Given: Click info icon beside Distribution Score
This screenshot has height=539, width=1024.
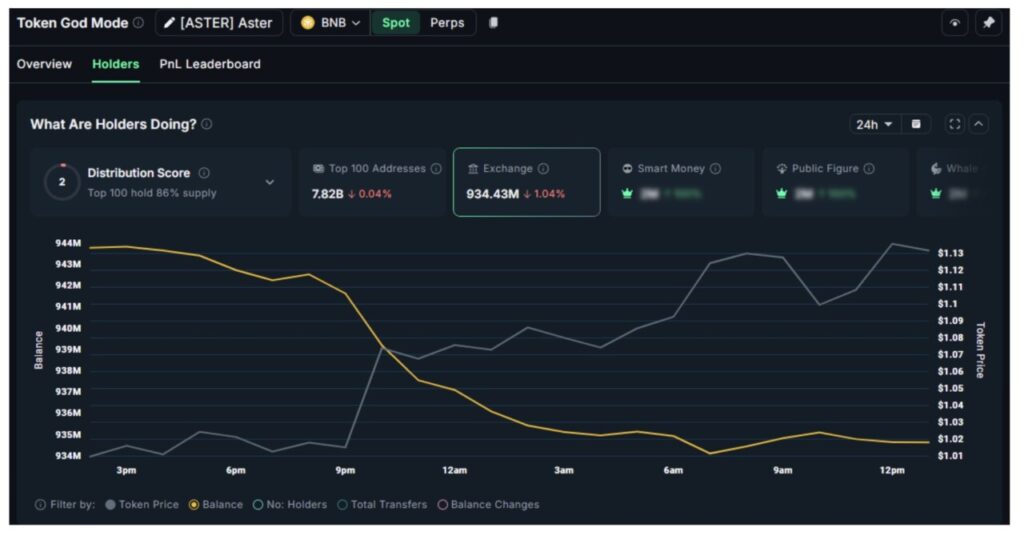Looking at the screenshot, I should pos(204,173).
